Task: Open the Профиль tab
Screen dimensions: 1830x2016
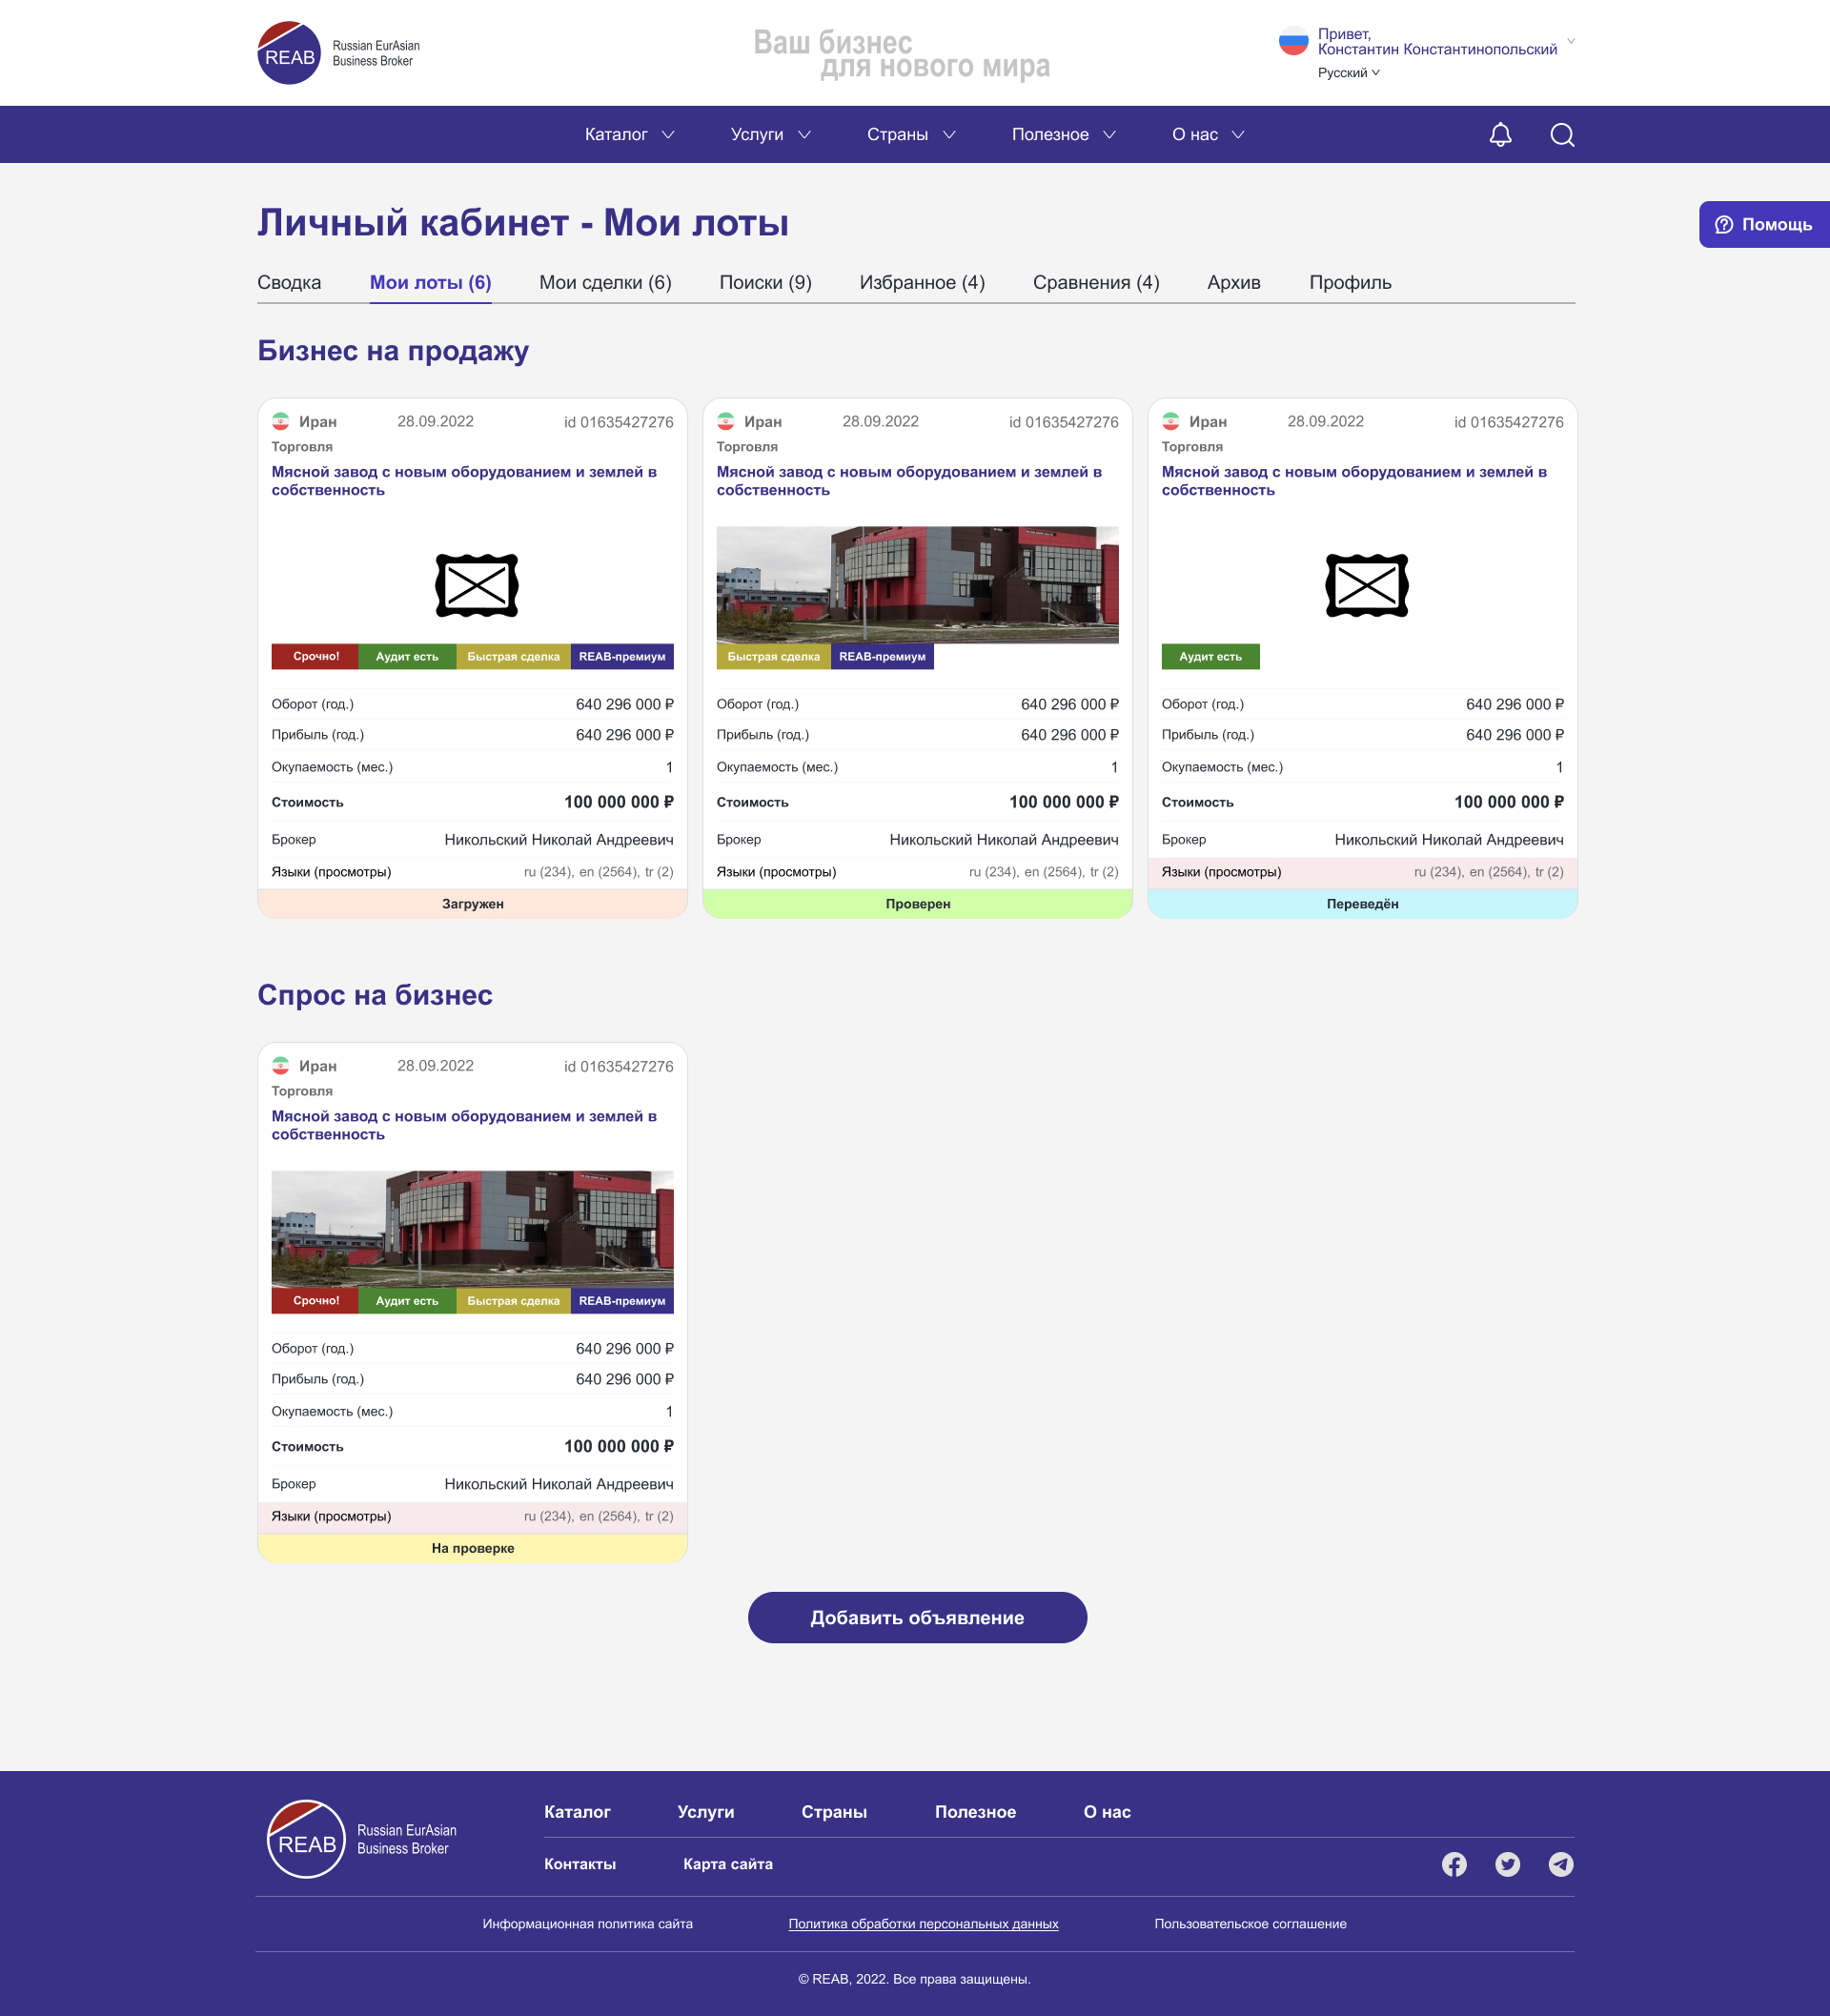Action: [x=1350, y=283]
